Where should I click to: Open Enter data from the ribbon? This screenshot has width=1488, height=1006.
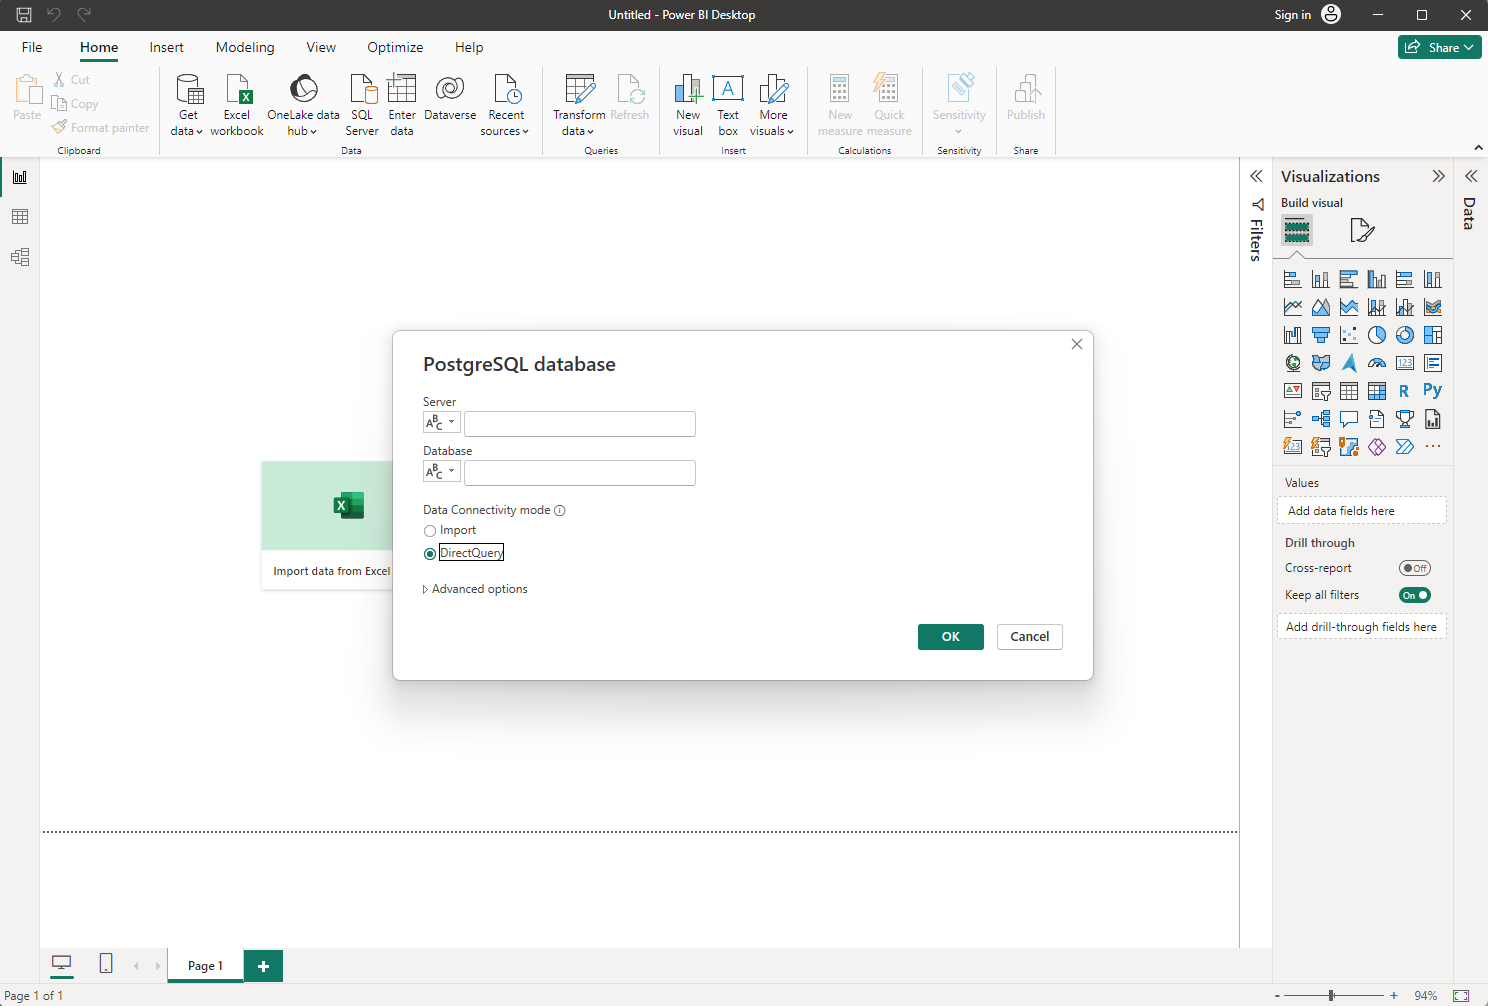click(402, 105)
